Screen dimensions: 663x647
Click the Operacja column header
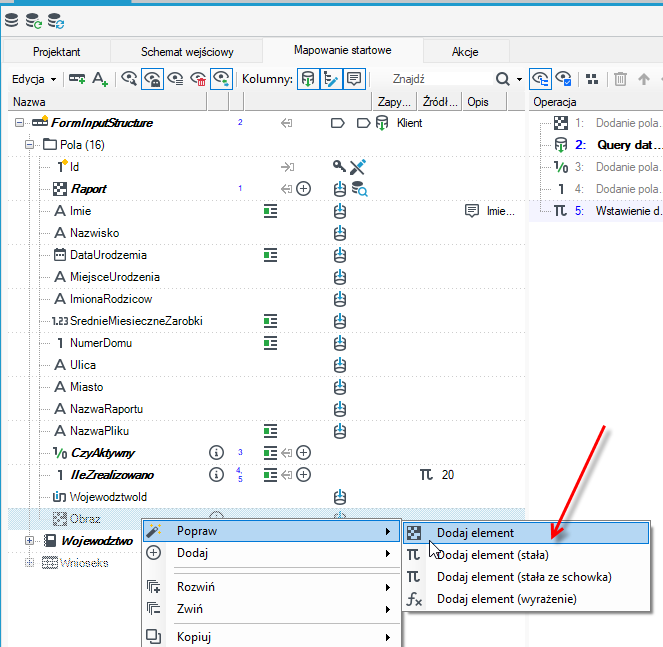coord(596,102)
